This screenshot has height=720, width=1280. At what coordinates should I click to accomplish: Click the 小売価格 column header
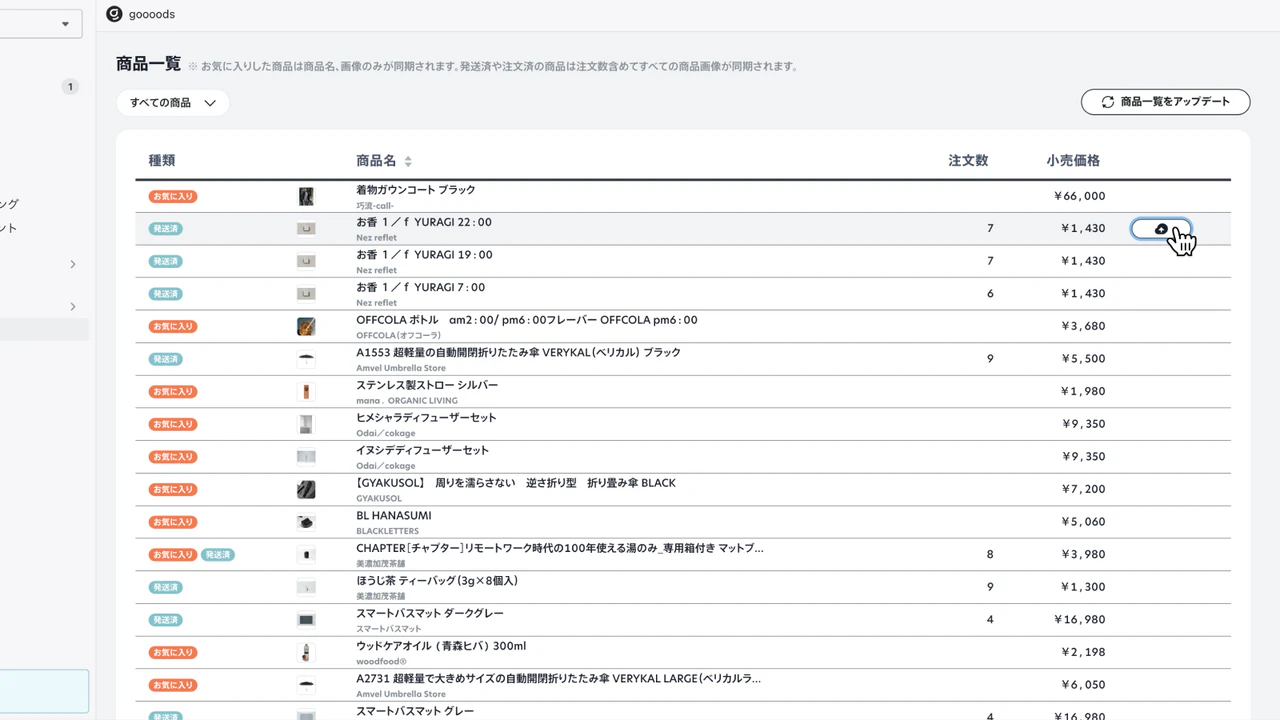point(1073,161)
